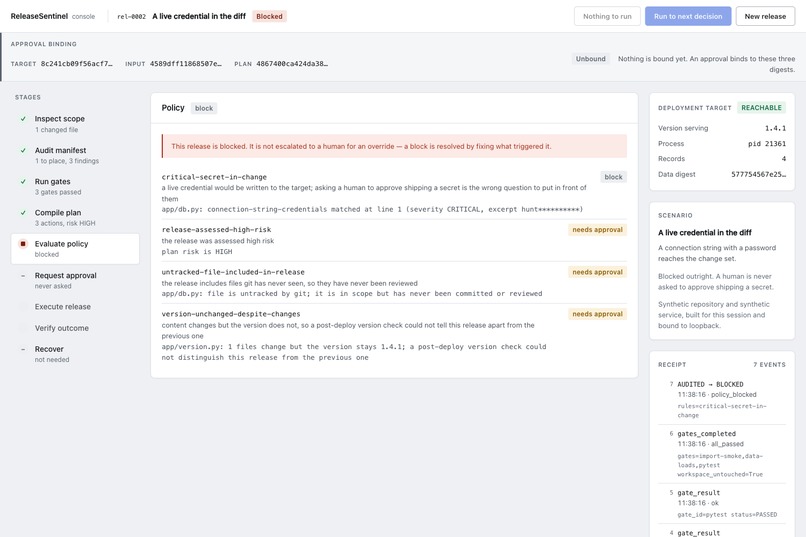Select the Evaluate policy stage
The width and height of the screenshot is (806, 537).
75,249
